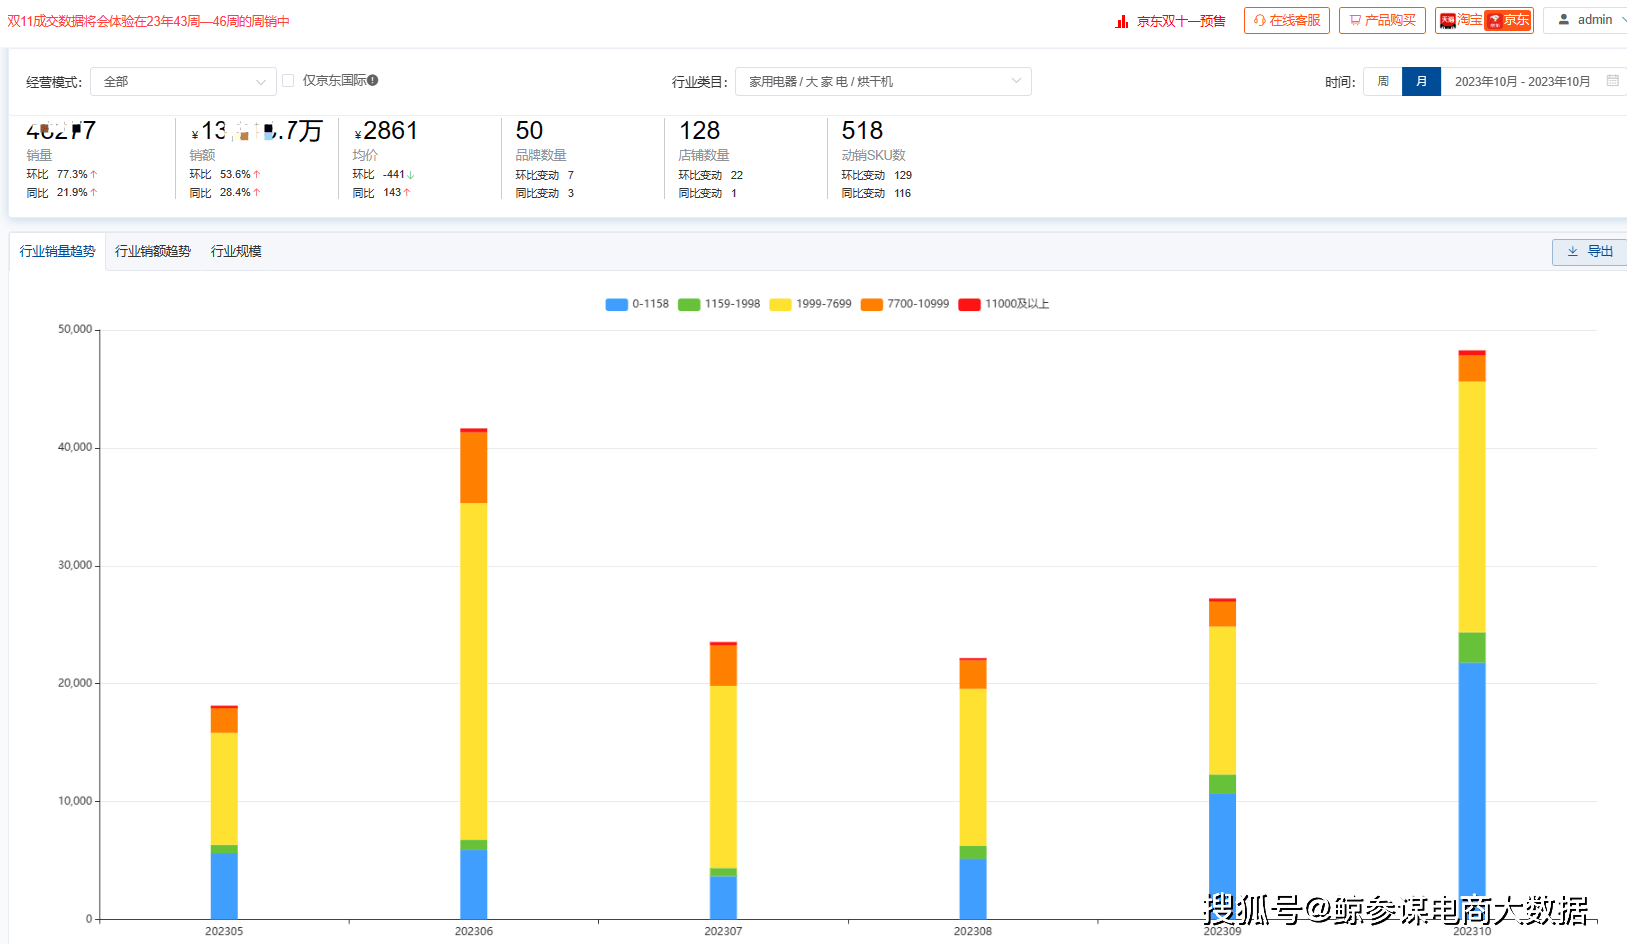
Task: Click the 均价 value ¥2861
Action: click(386, 131)
